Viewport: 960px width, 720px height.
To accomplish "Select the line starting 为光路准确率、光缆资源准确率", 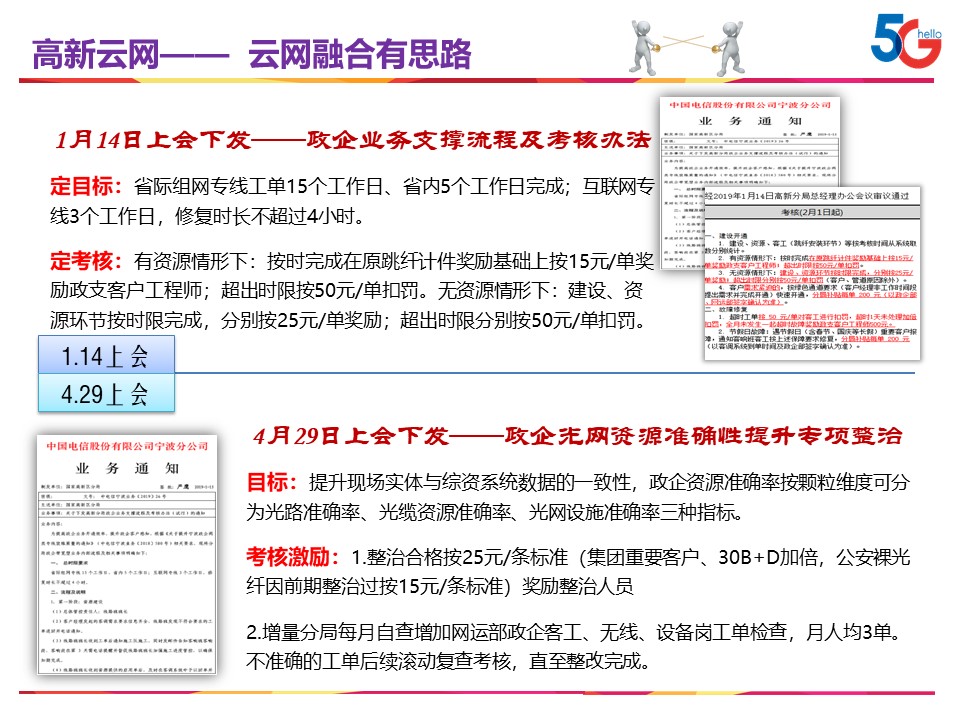I will pos(494,512).
